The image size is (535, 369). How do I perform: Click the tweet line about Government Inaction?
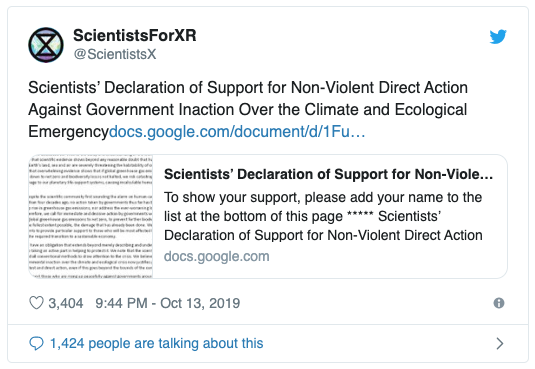(247, 110)
